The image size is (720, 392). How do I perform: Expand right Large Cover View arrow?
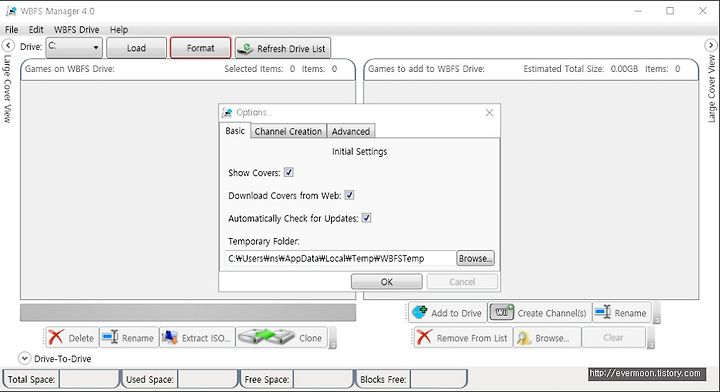point(711,45)
